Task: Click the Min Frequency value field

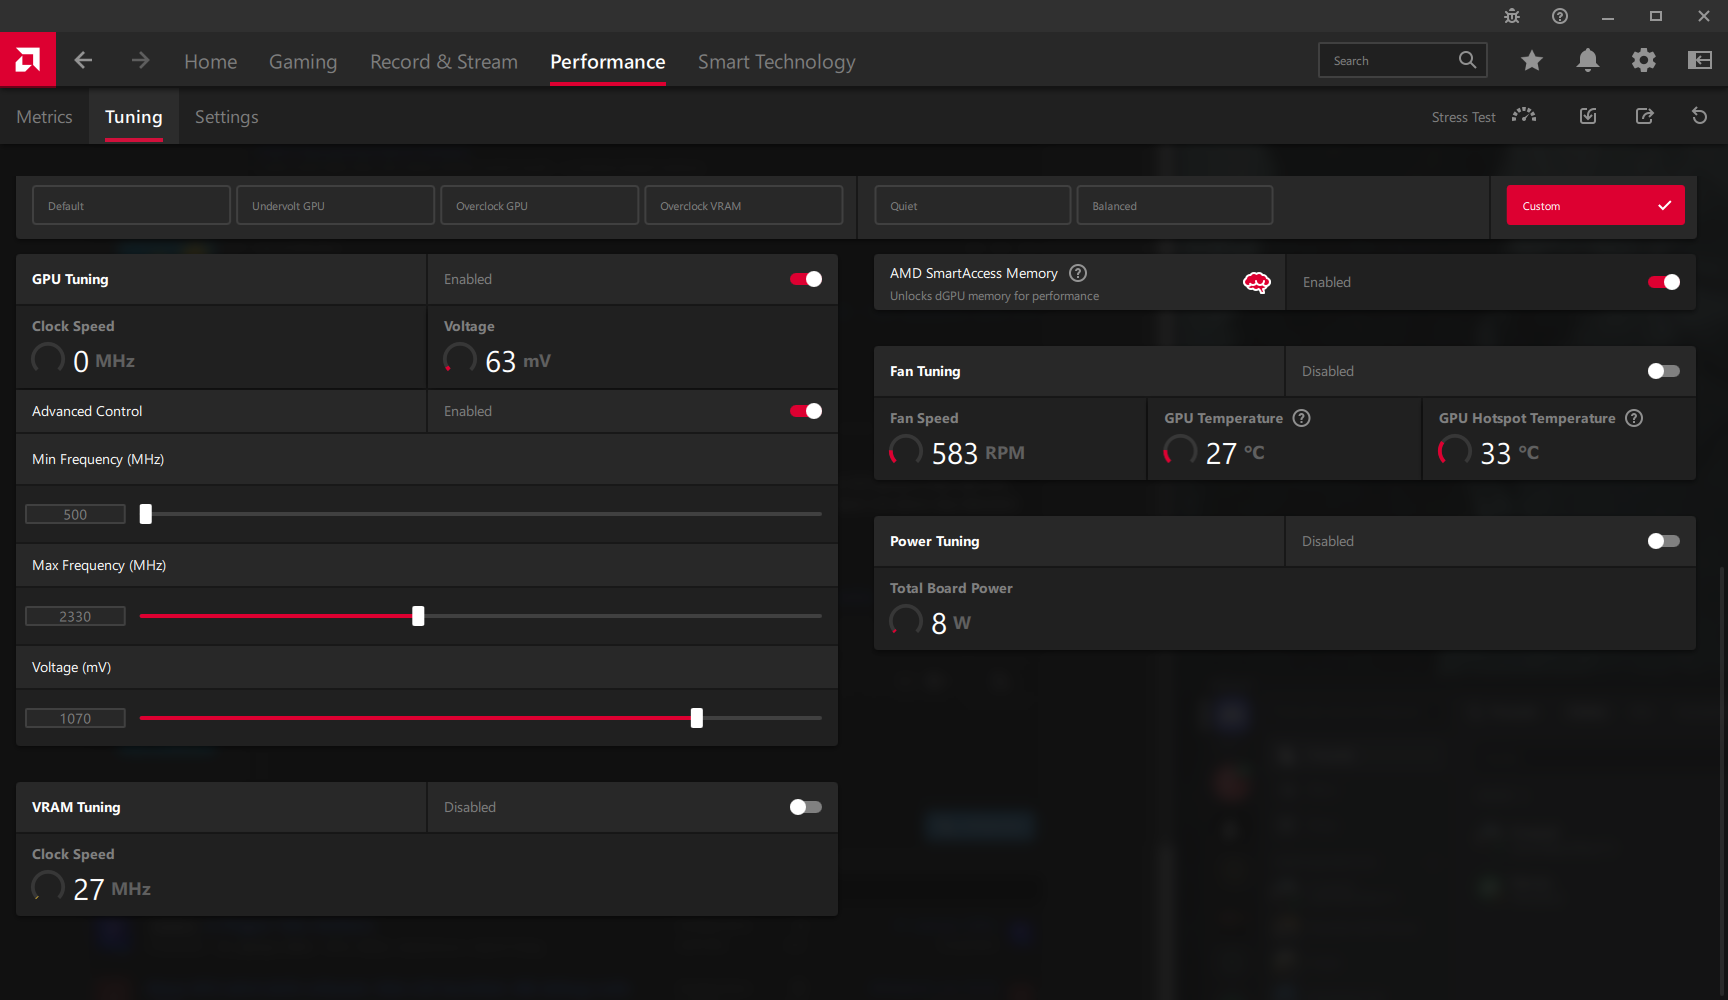Action: coord(75,514)
